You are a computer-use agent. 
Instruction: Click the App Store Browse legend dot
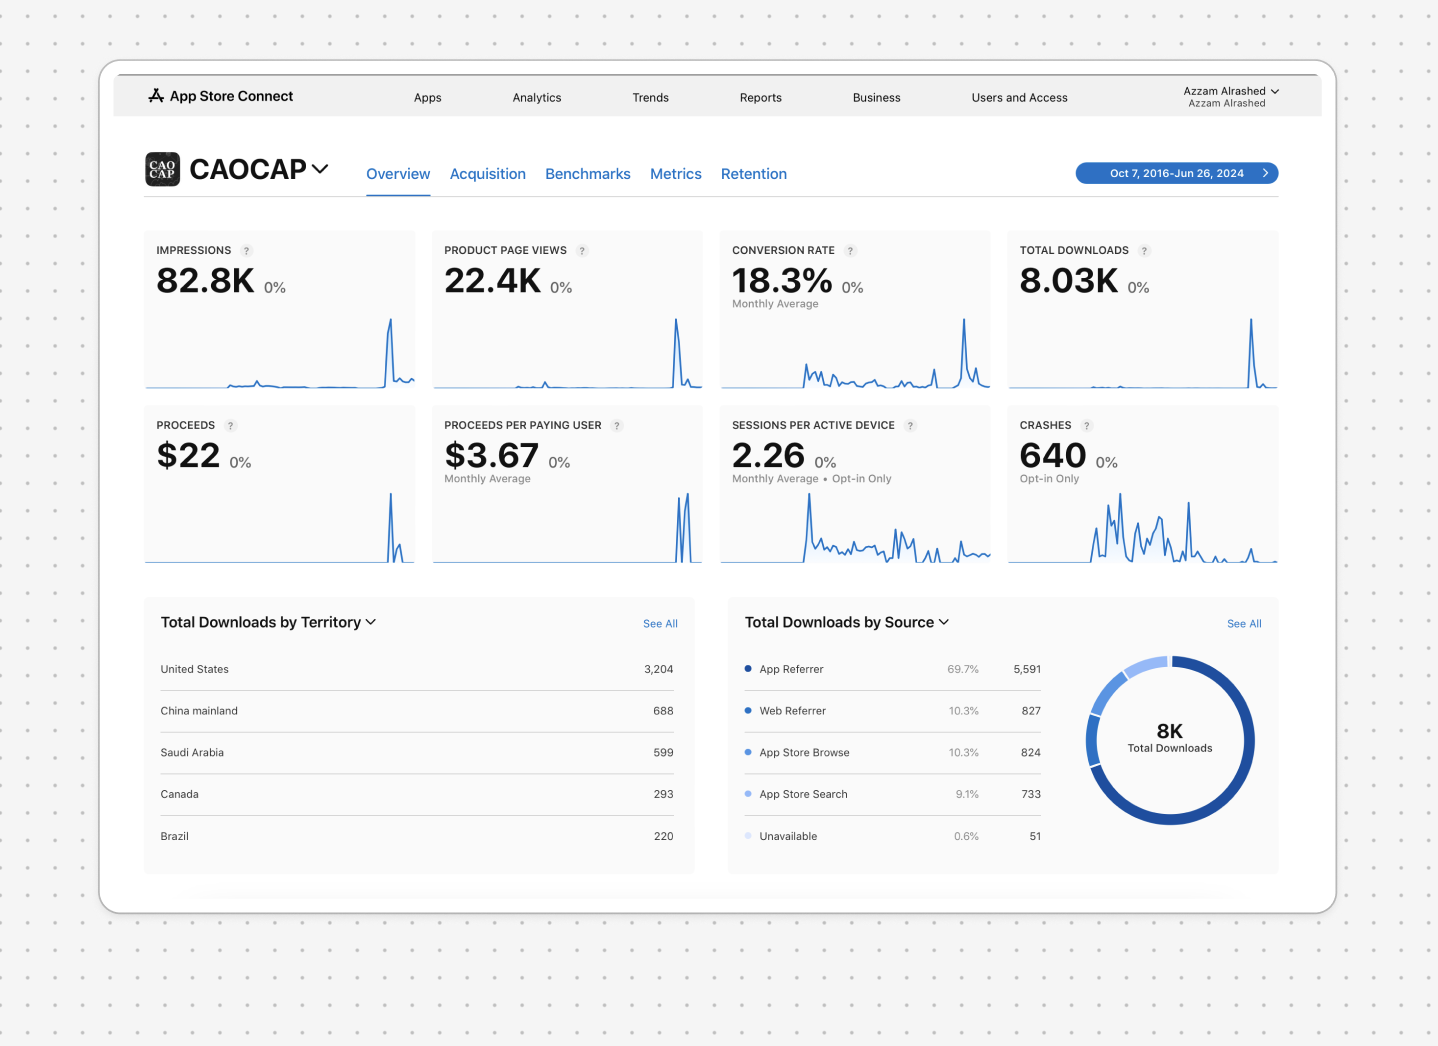[x=748, y=752]
